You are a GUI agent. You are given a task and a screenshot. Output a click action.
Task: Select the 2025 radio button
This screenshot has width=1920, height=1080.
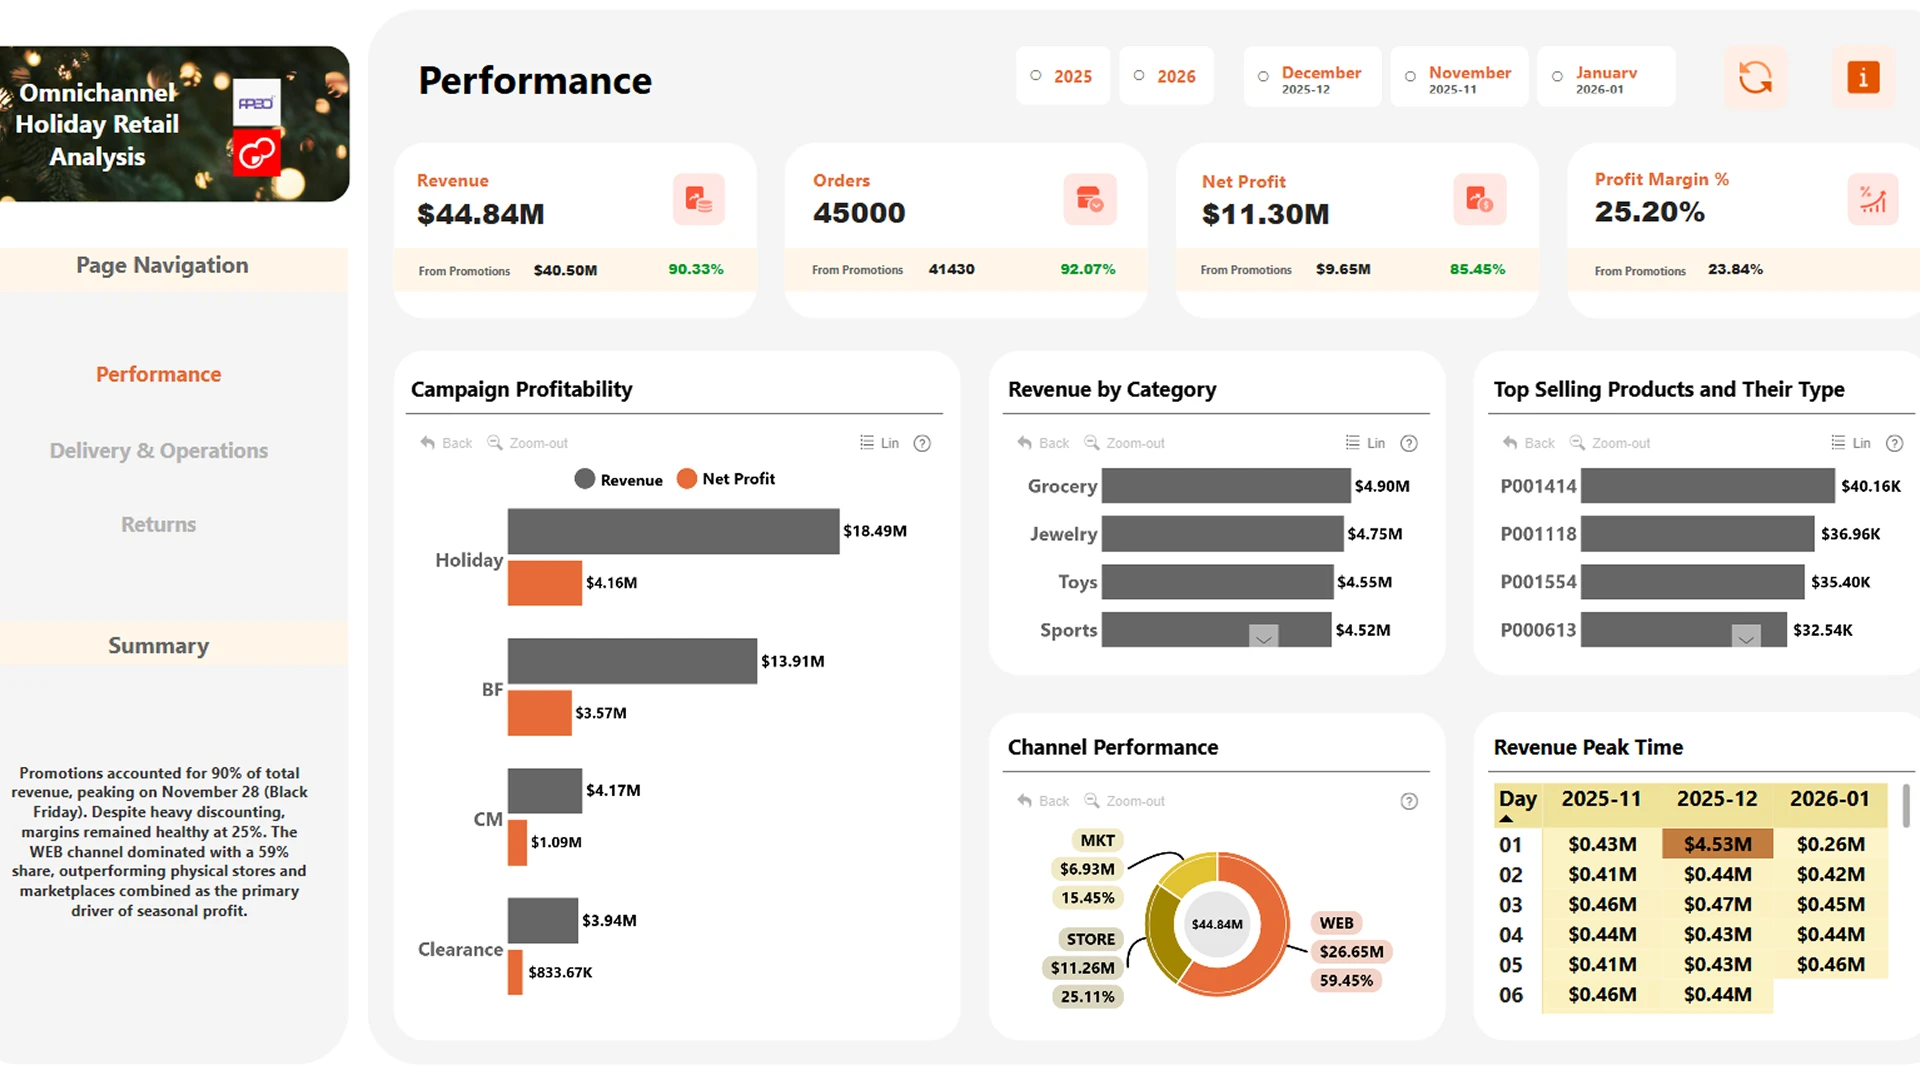[1036, 75]
